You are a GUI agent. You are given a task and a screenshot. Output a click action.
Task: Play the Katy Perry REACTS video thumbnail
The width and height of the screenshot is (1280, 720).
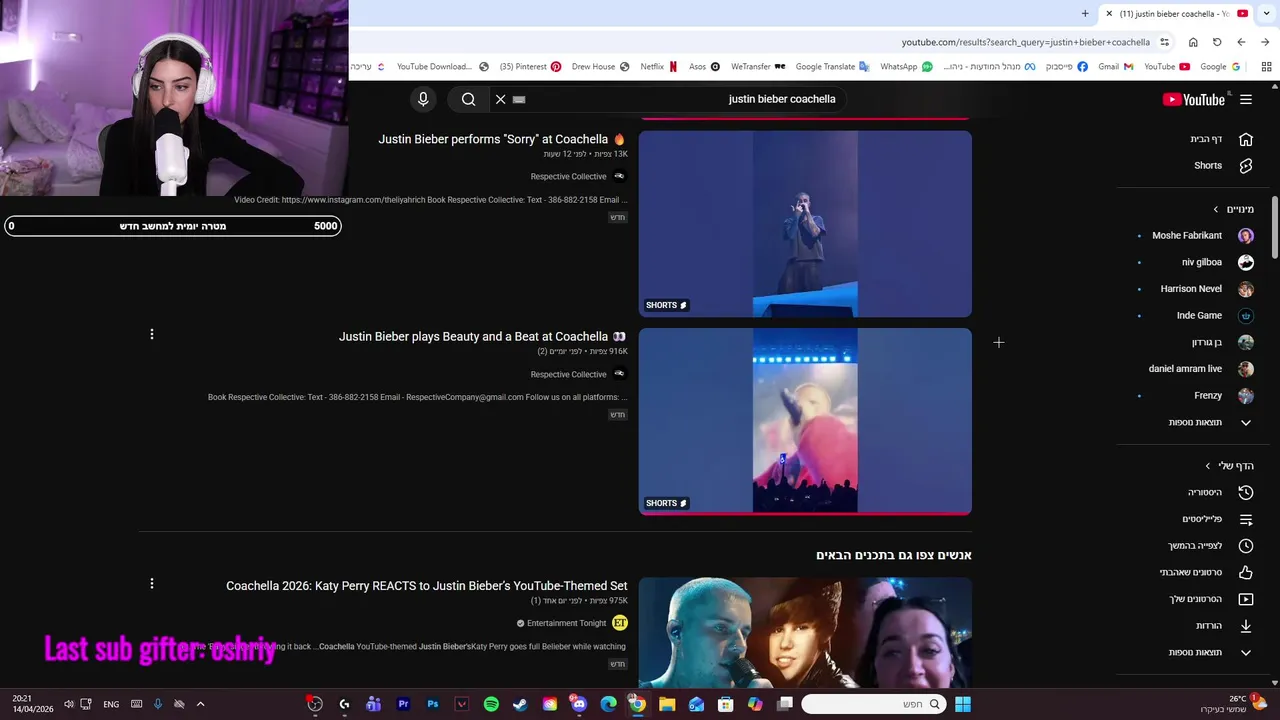coord(805,632)
